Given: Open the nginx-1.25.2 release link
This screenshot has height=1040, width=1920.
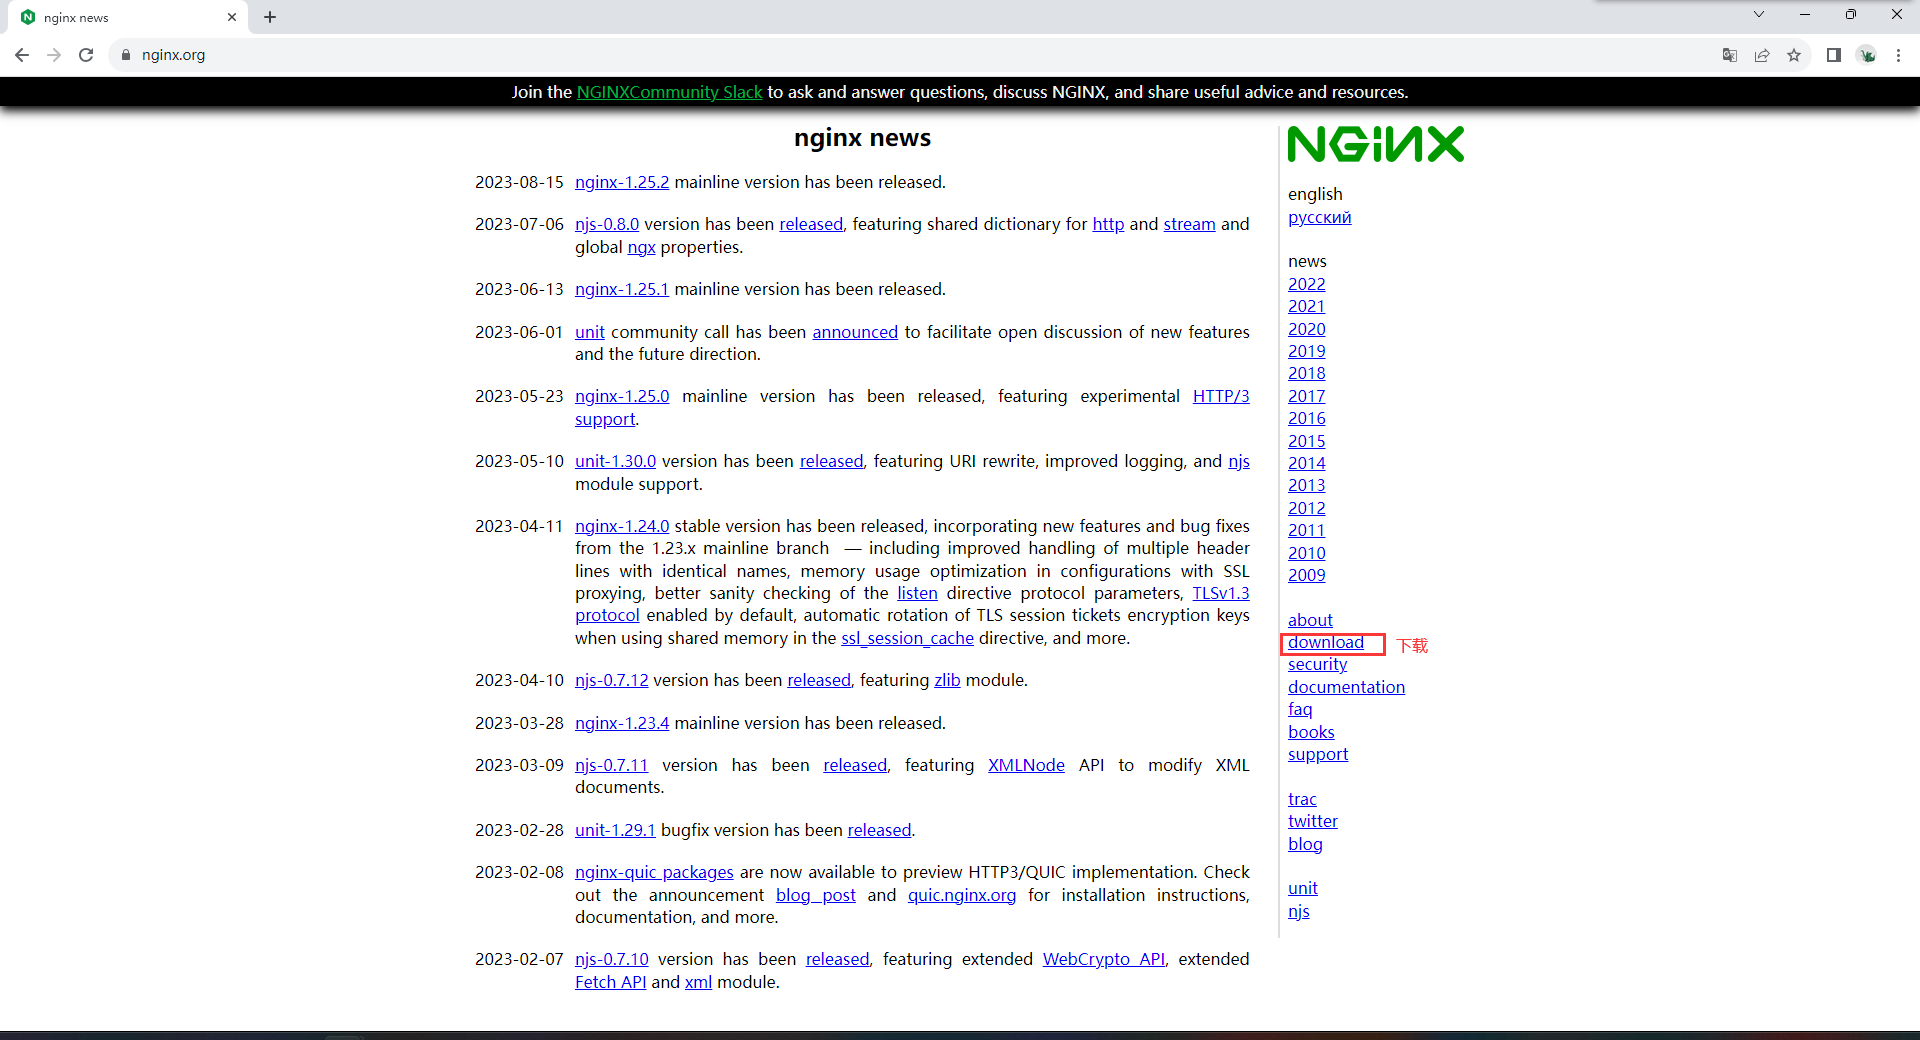Looking at the screenshot, I should (622, 182).
